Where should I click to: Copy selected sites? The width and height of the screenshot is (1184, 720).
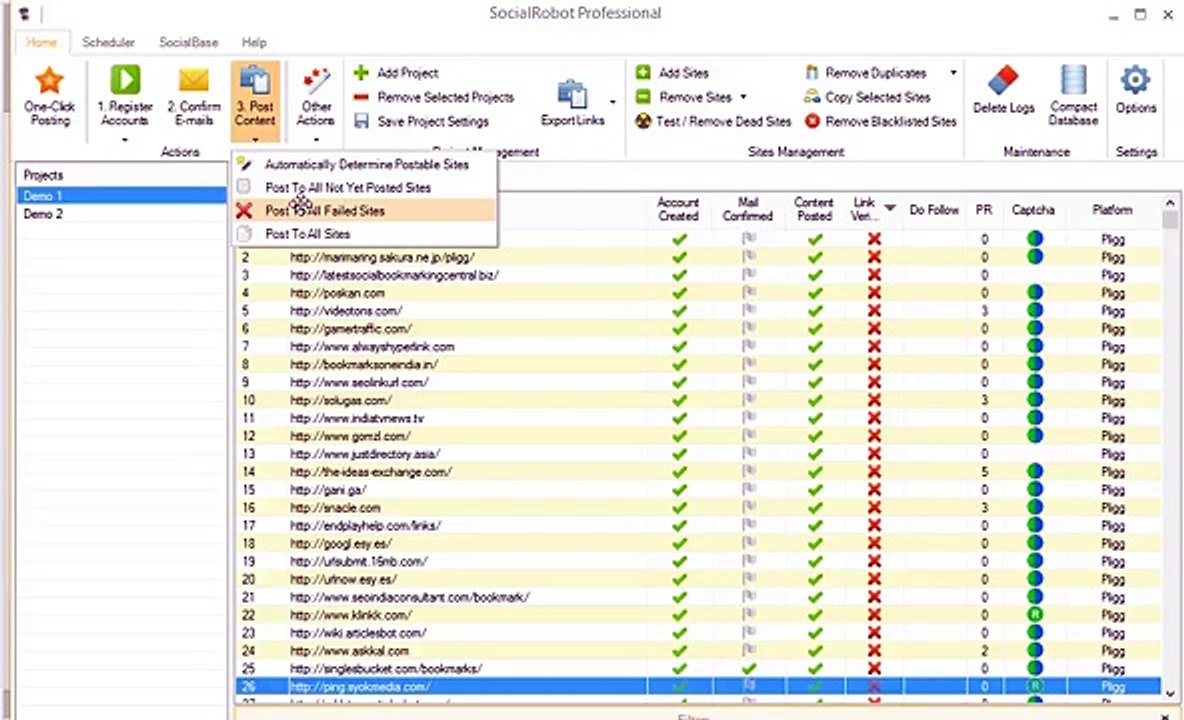tap(867, 97)
